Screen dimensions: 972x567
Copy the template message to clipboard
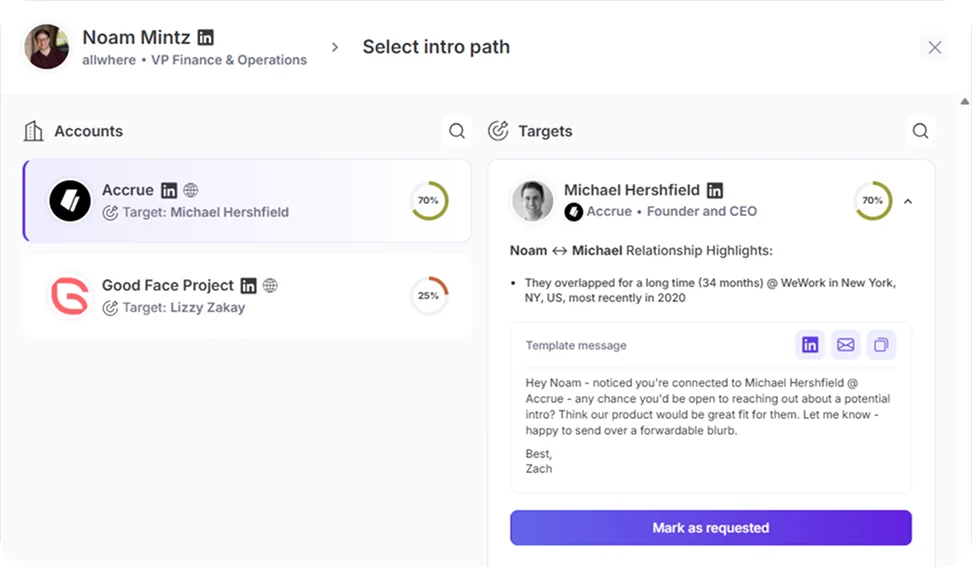[x=881, y=345]
